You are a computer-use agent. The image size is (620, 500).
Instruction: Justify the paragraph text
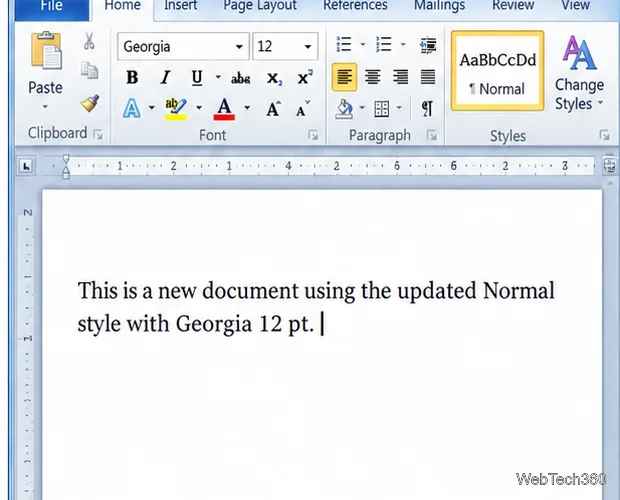point(428,77)
